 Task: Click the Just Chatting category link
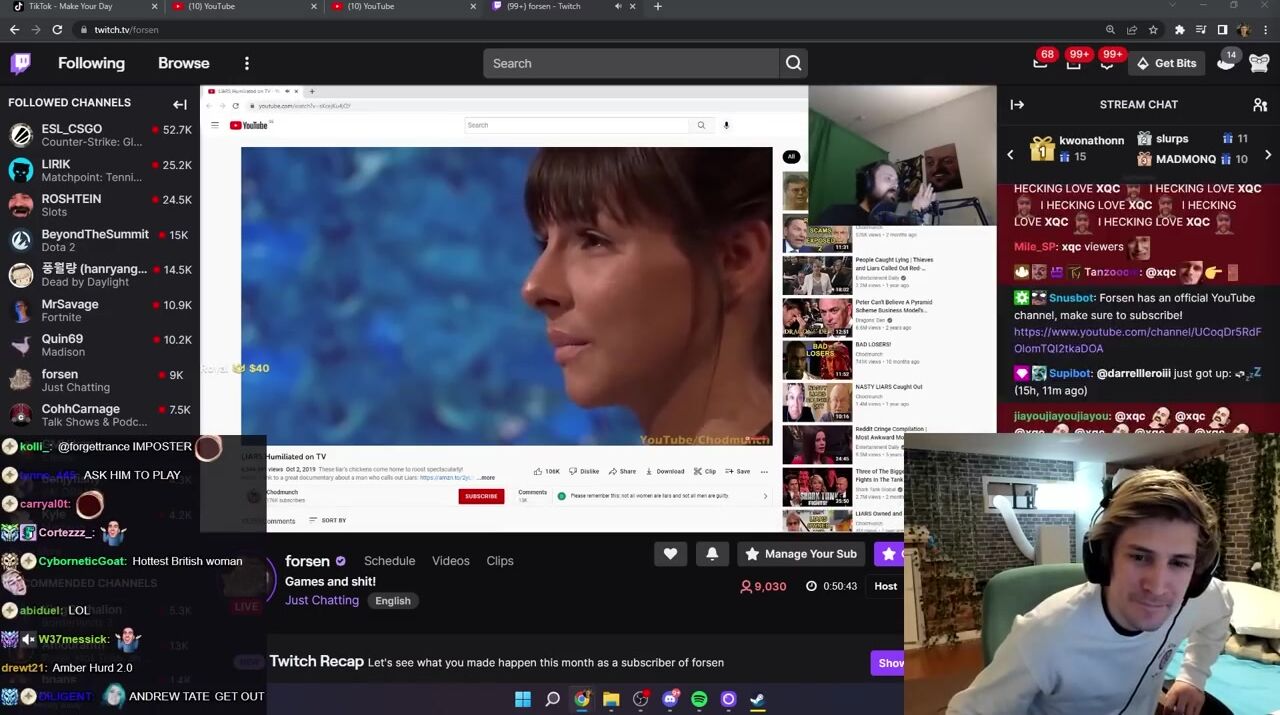[x=321, y=601]
